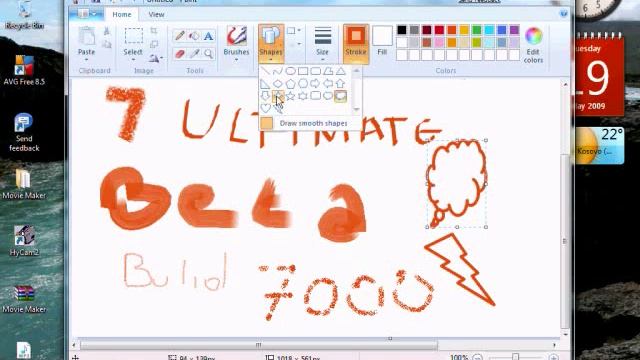The image size is (640, 360).
Task: Click the canvas horizontal scrollbar thumb
Action: click(259, 345)
